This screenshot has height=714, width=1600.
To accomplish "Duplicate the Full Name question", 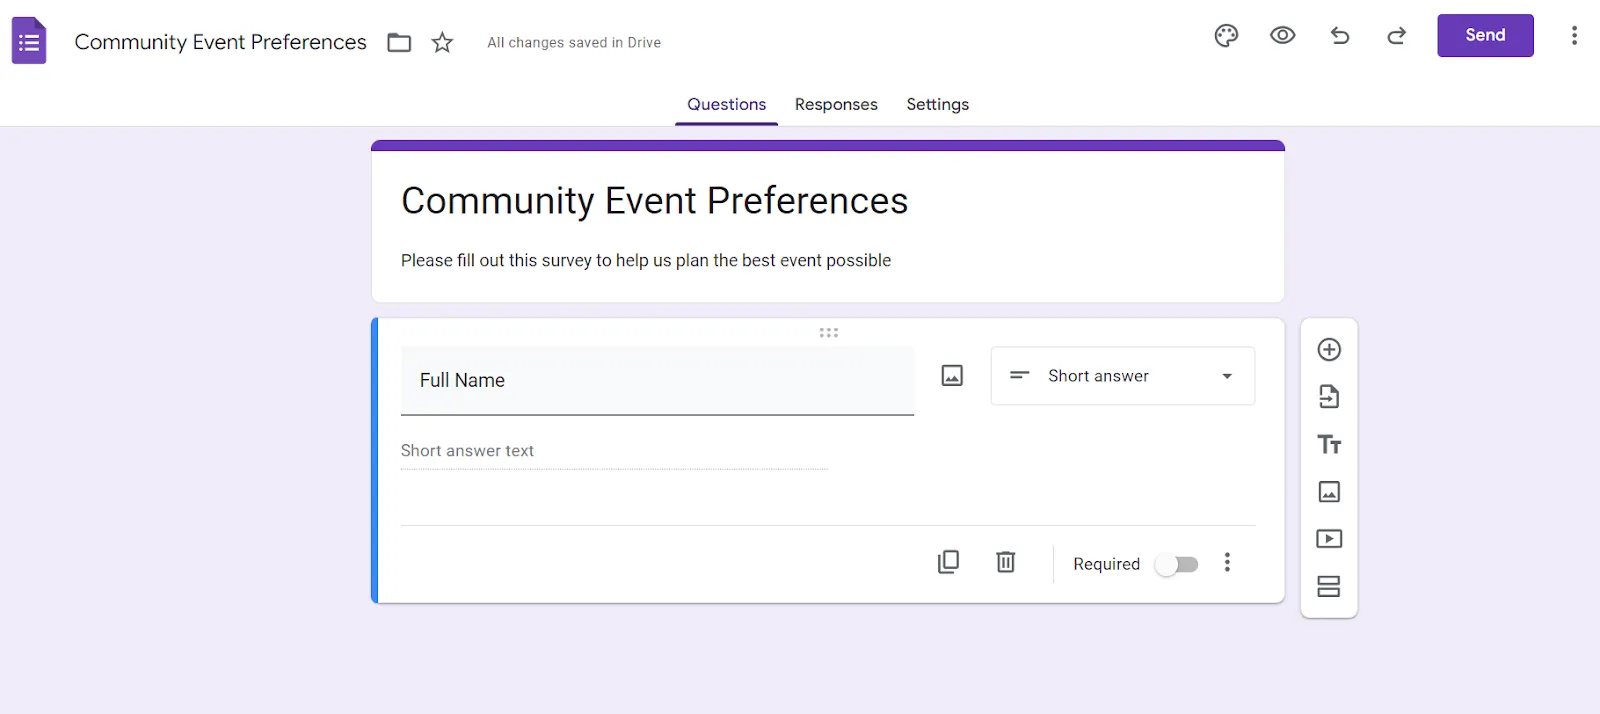I will [948, 562].
